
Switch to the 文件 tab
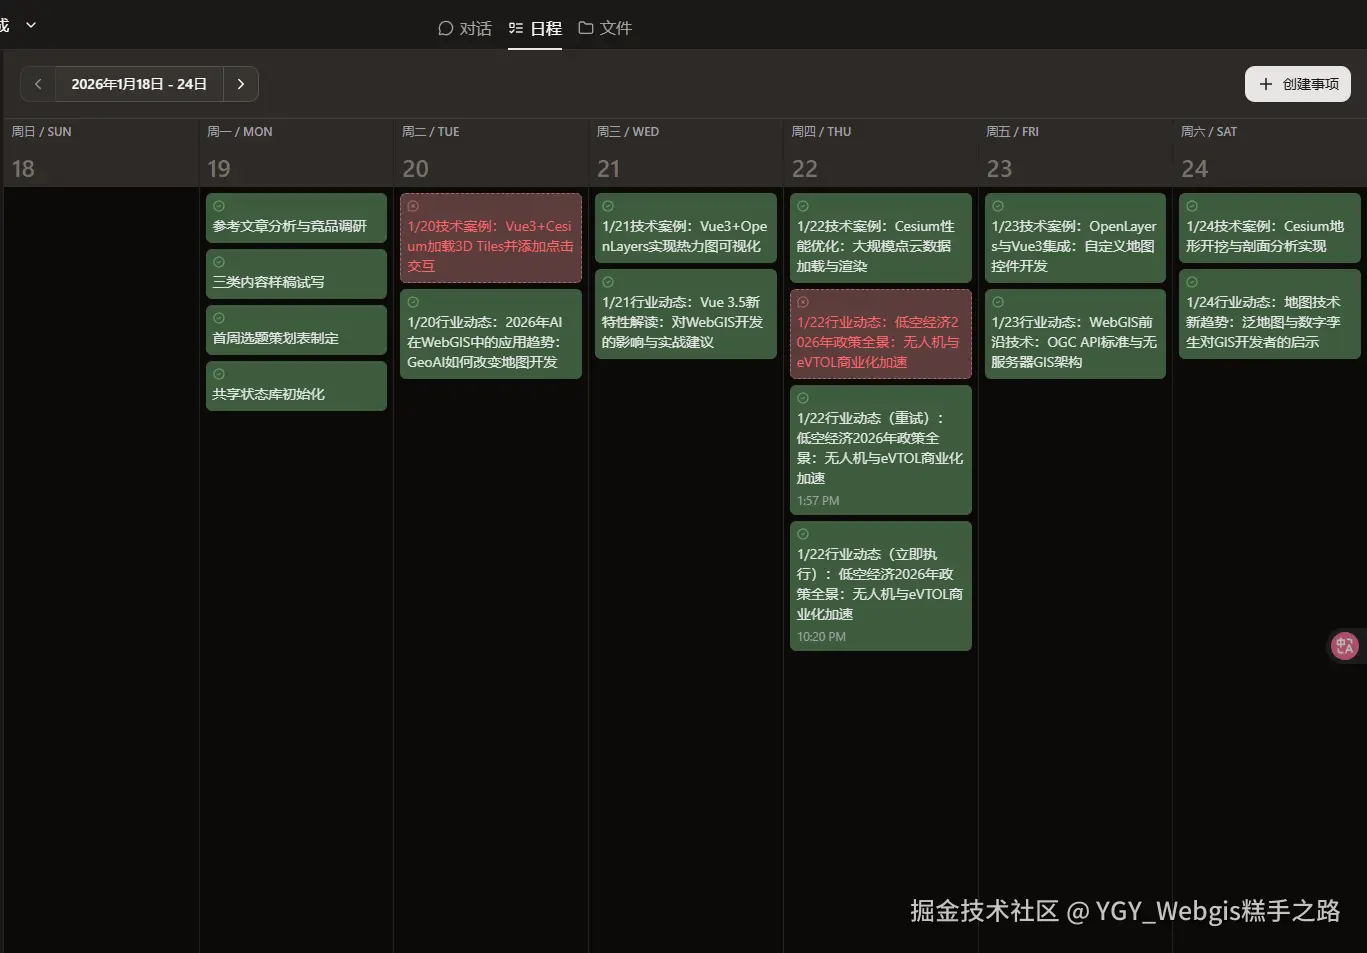[605, 28]
